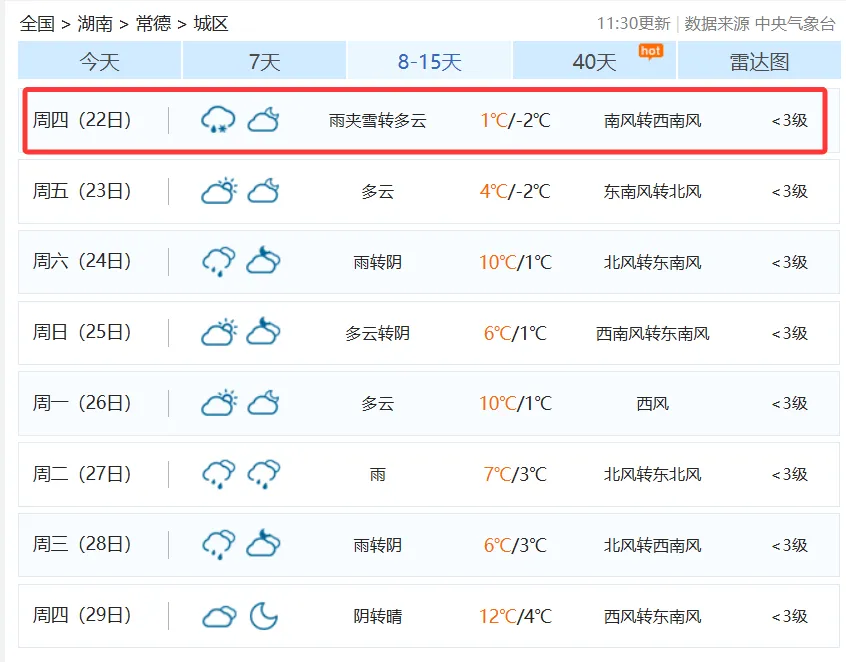This screenshot has width=846, height=662.
Task: Click the 11:30更新 update time
Action: (x=633, y=24)
